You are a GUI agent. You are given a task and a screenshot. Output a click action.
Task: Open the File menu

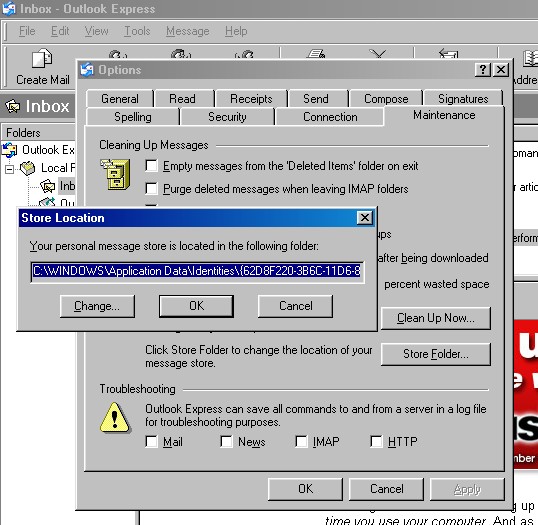(27, 31)
